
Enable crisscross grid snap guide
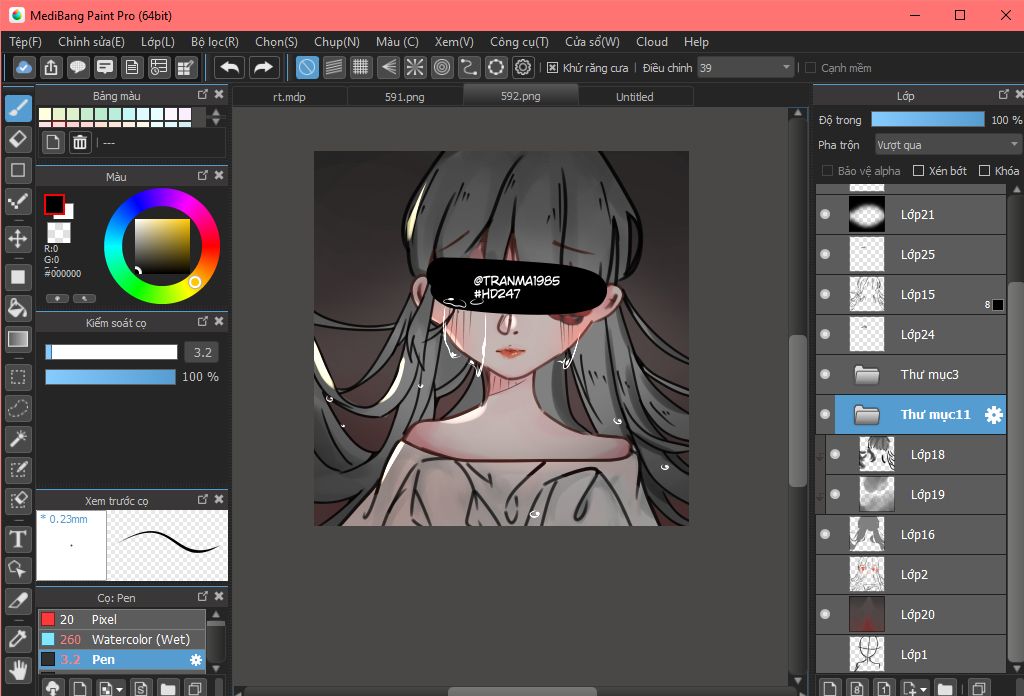[x=360, y=67]
